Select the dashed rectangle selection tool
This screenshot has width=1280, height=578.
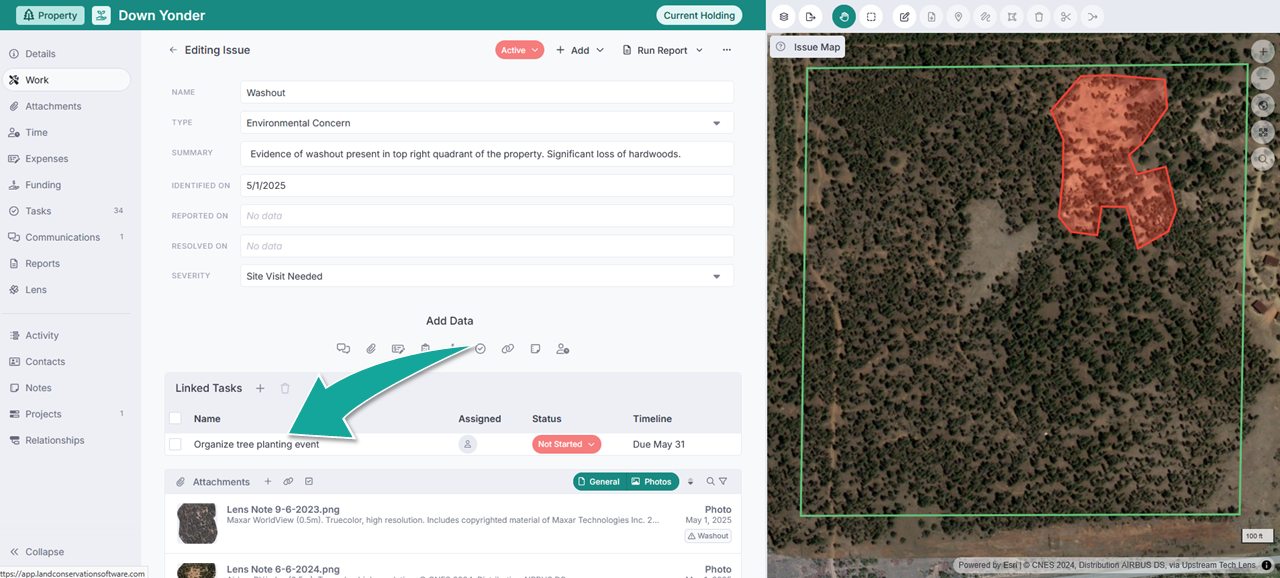click(x=871, y=17)
